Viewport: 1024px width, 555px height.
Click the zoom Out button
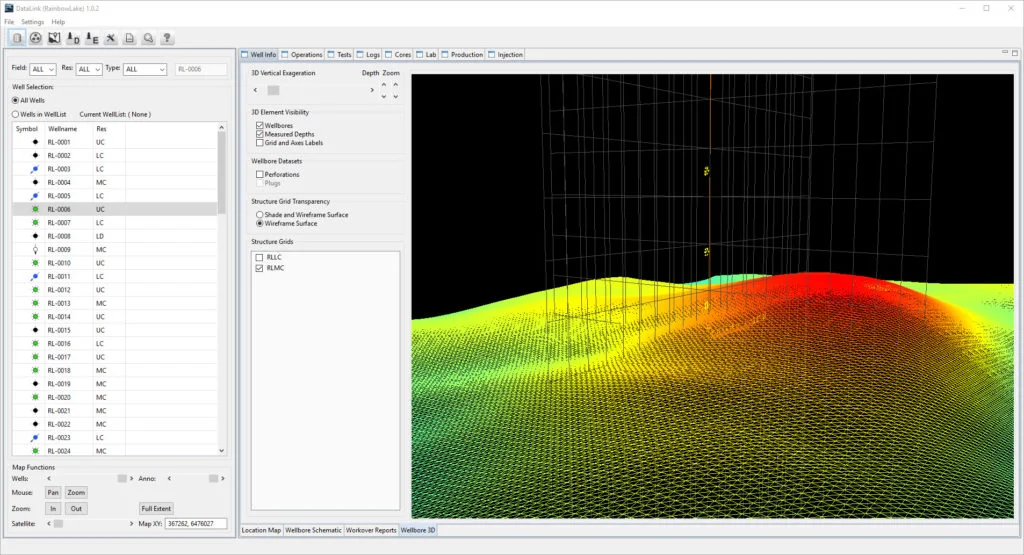[x=76, y=509]
